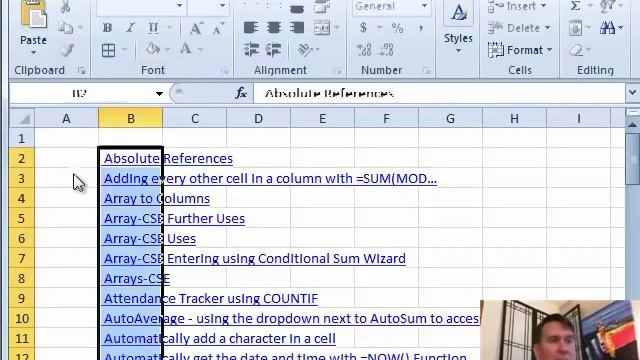
Task: Open the font name dropdown
Action: pos(179,6)
